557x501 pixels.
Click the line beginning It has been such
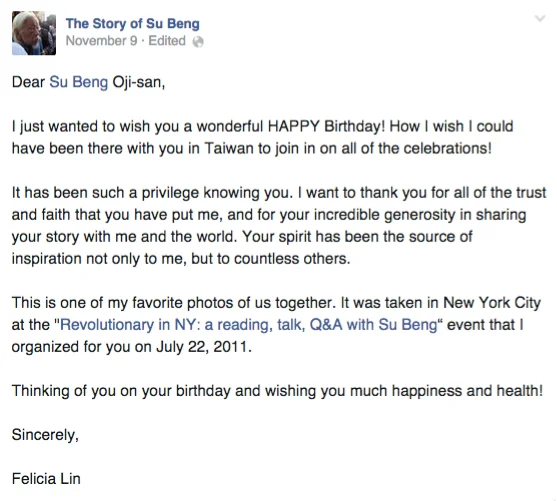(x=279, y=193)
